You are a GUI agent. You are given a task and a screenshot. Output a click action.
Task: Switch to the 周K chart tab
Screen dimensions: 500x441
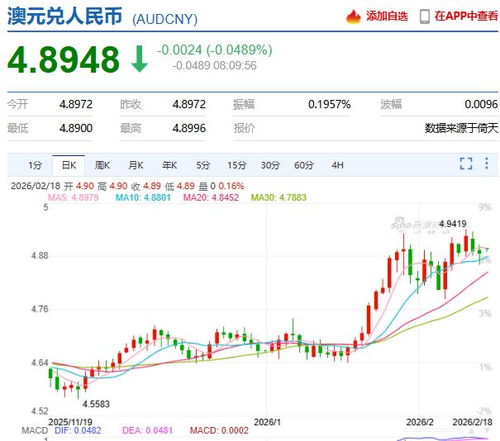102,165
